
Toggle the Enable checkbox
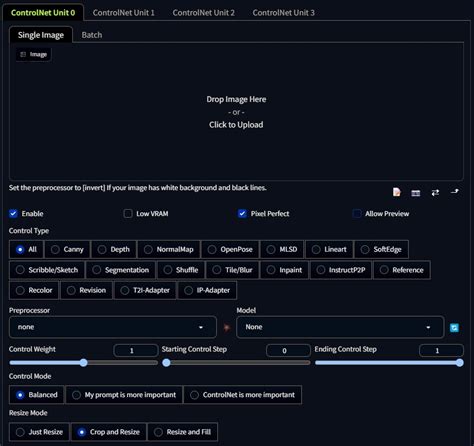click(x=13, y=213)
